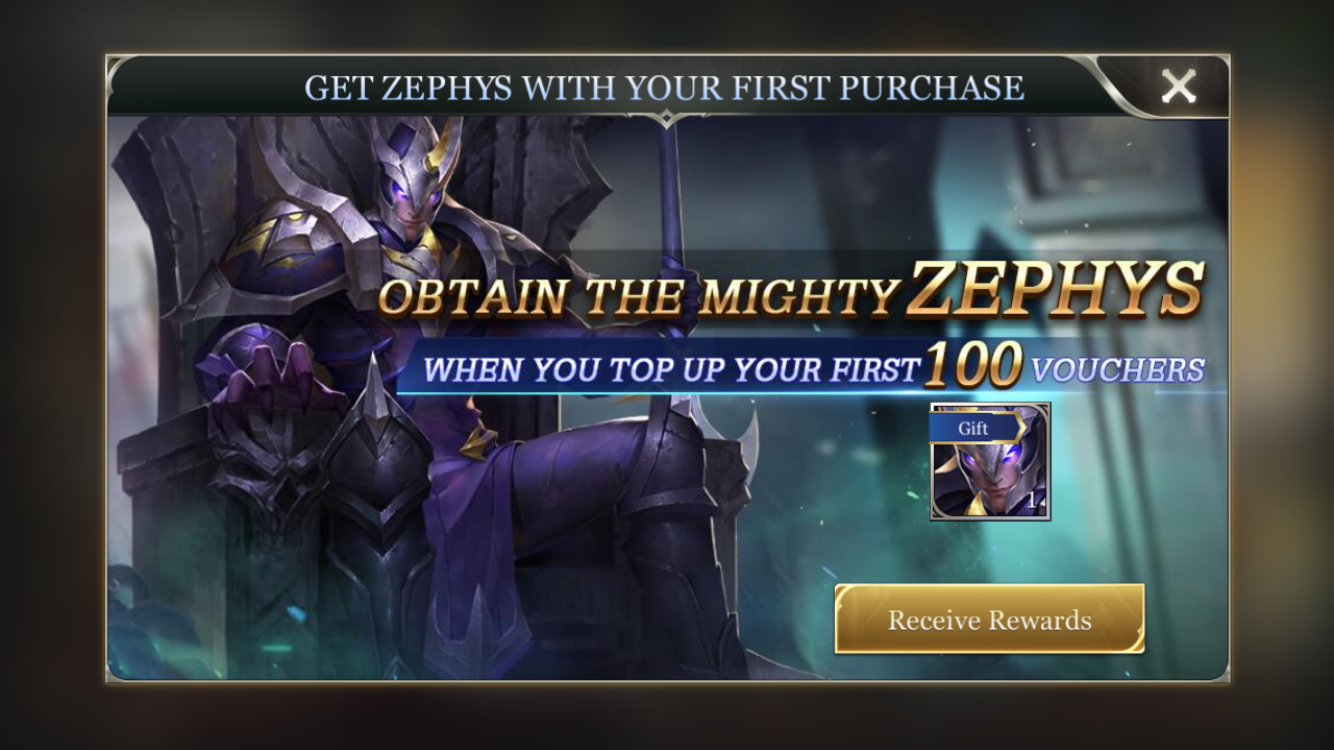
Task: Tap the golden ZEPHYS name text
Action: [x=1056, y=290]
